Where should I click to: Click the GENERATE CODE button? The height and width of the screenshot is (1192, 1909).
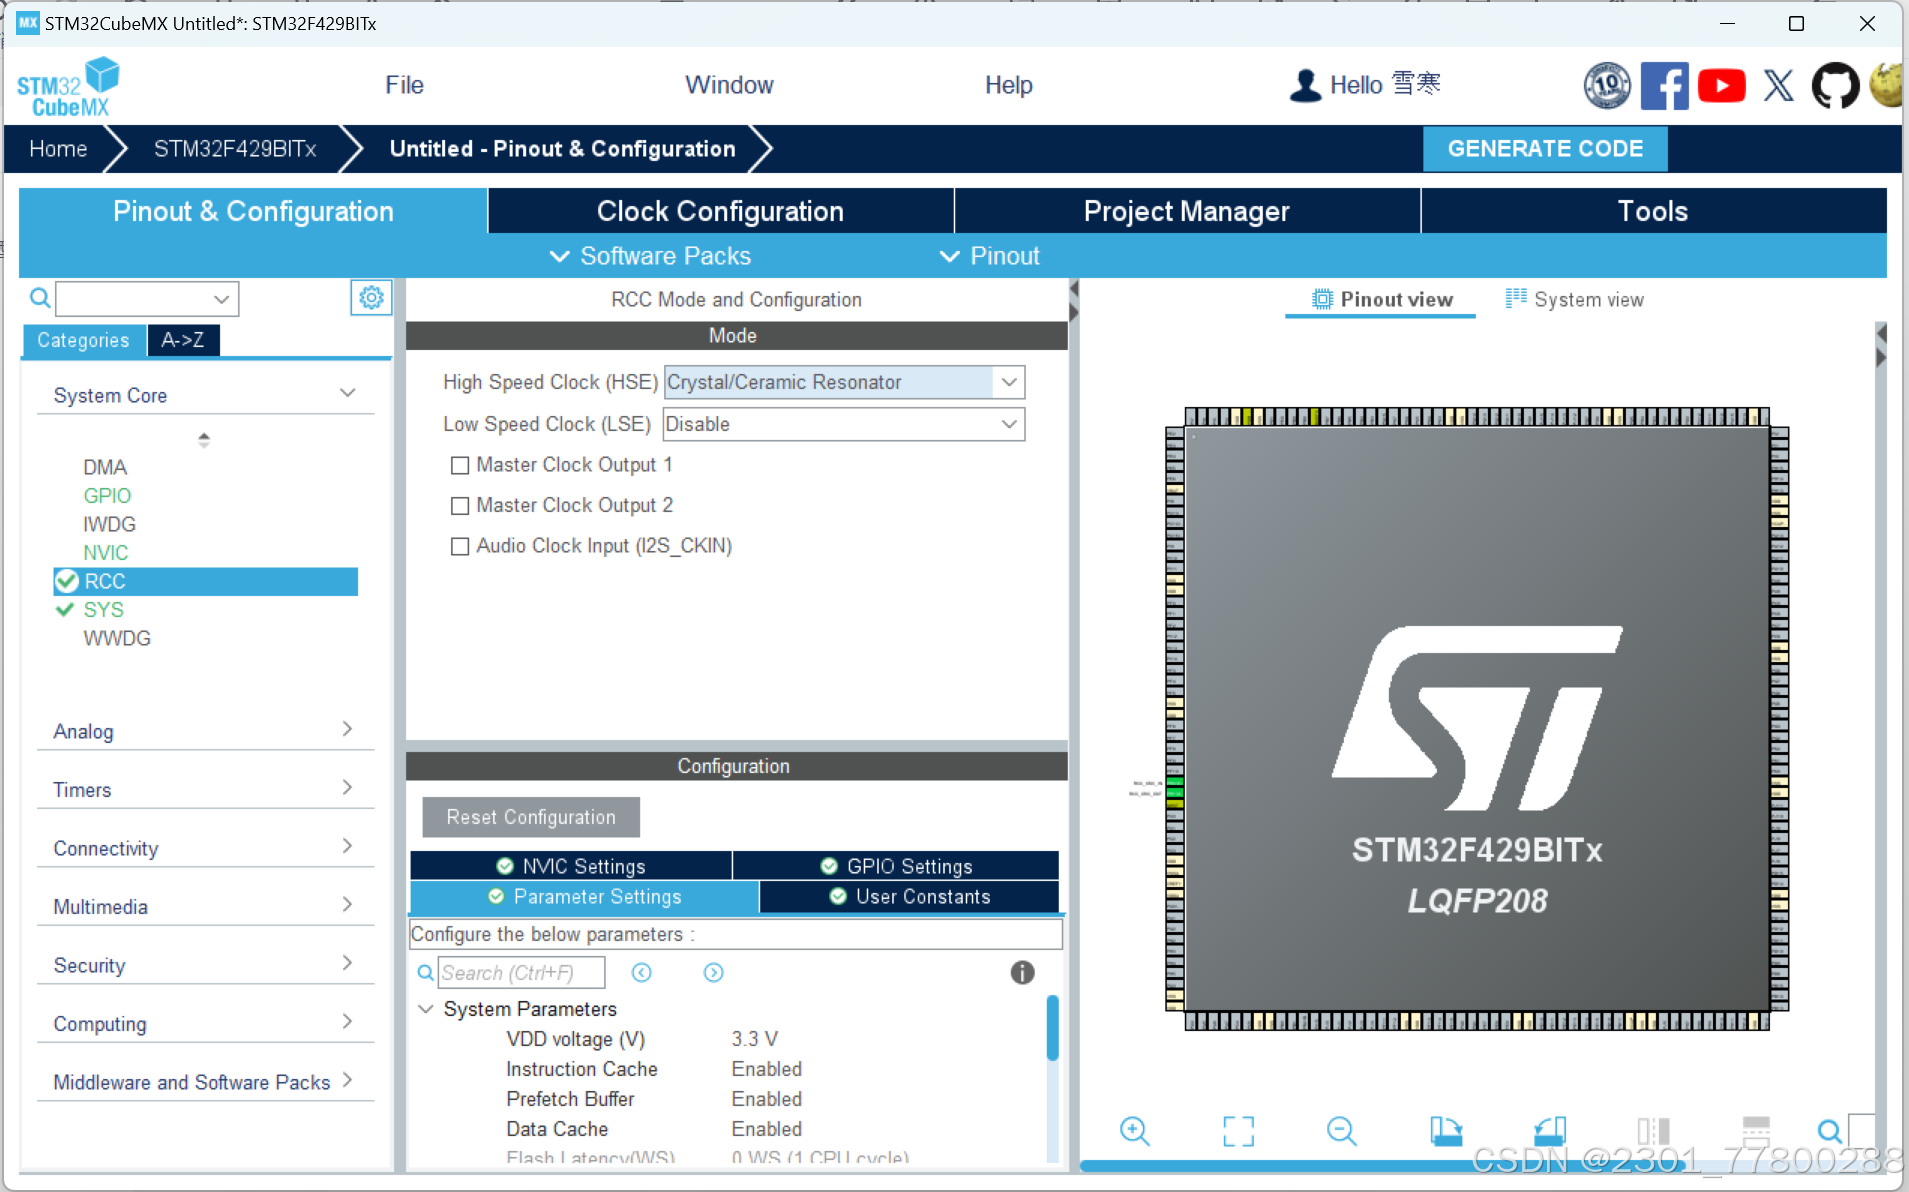1545,149
